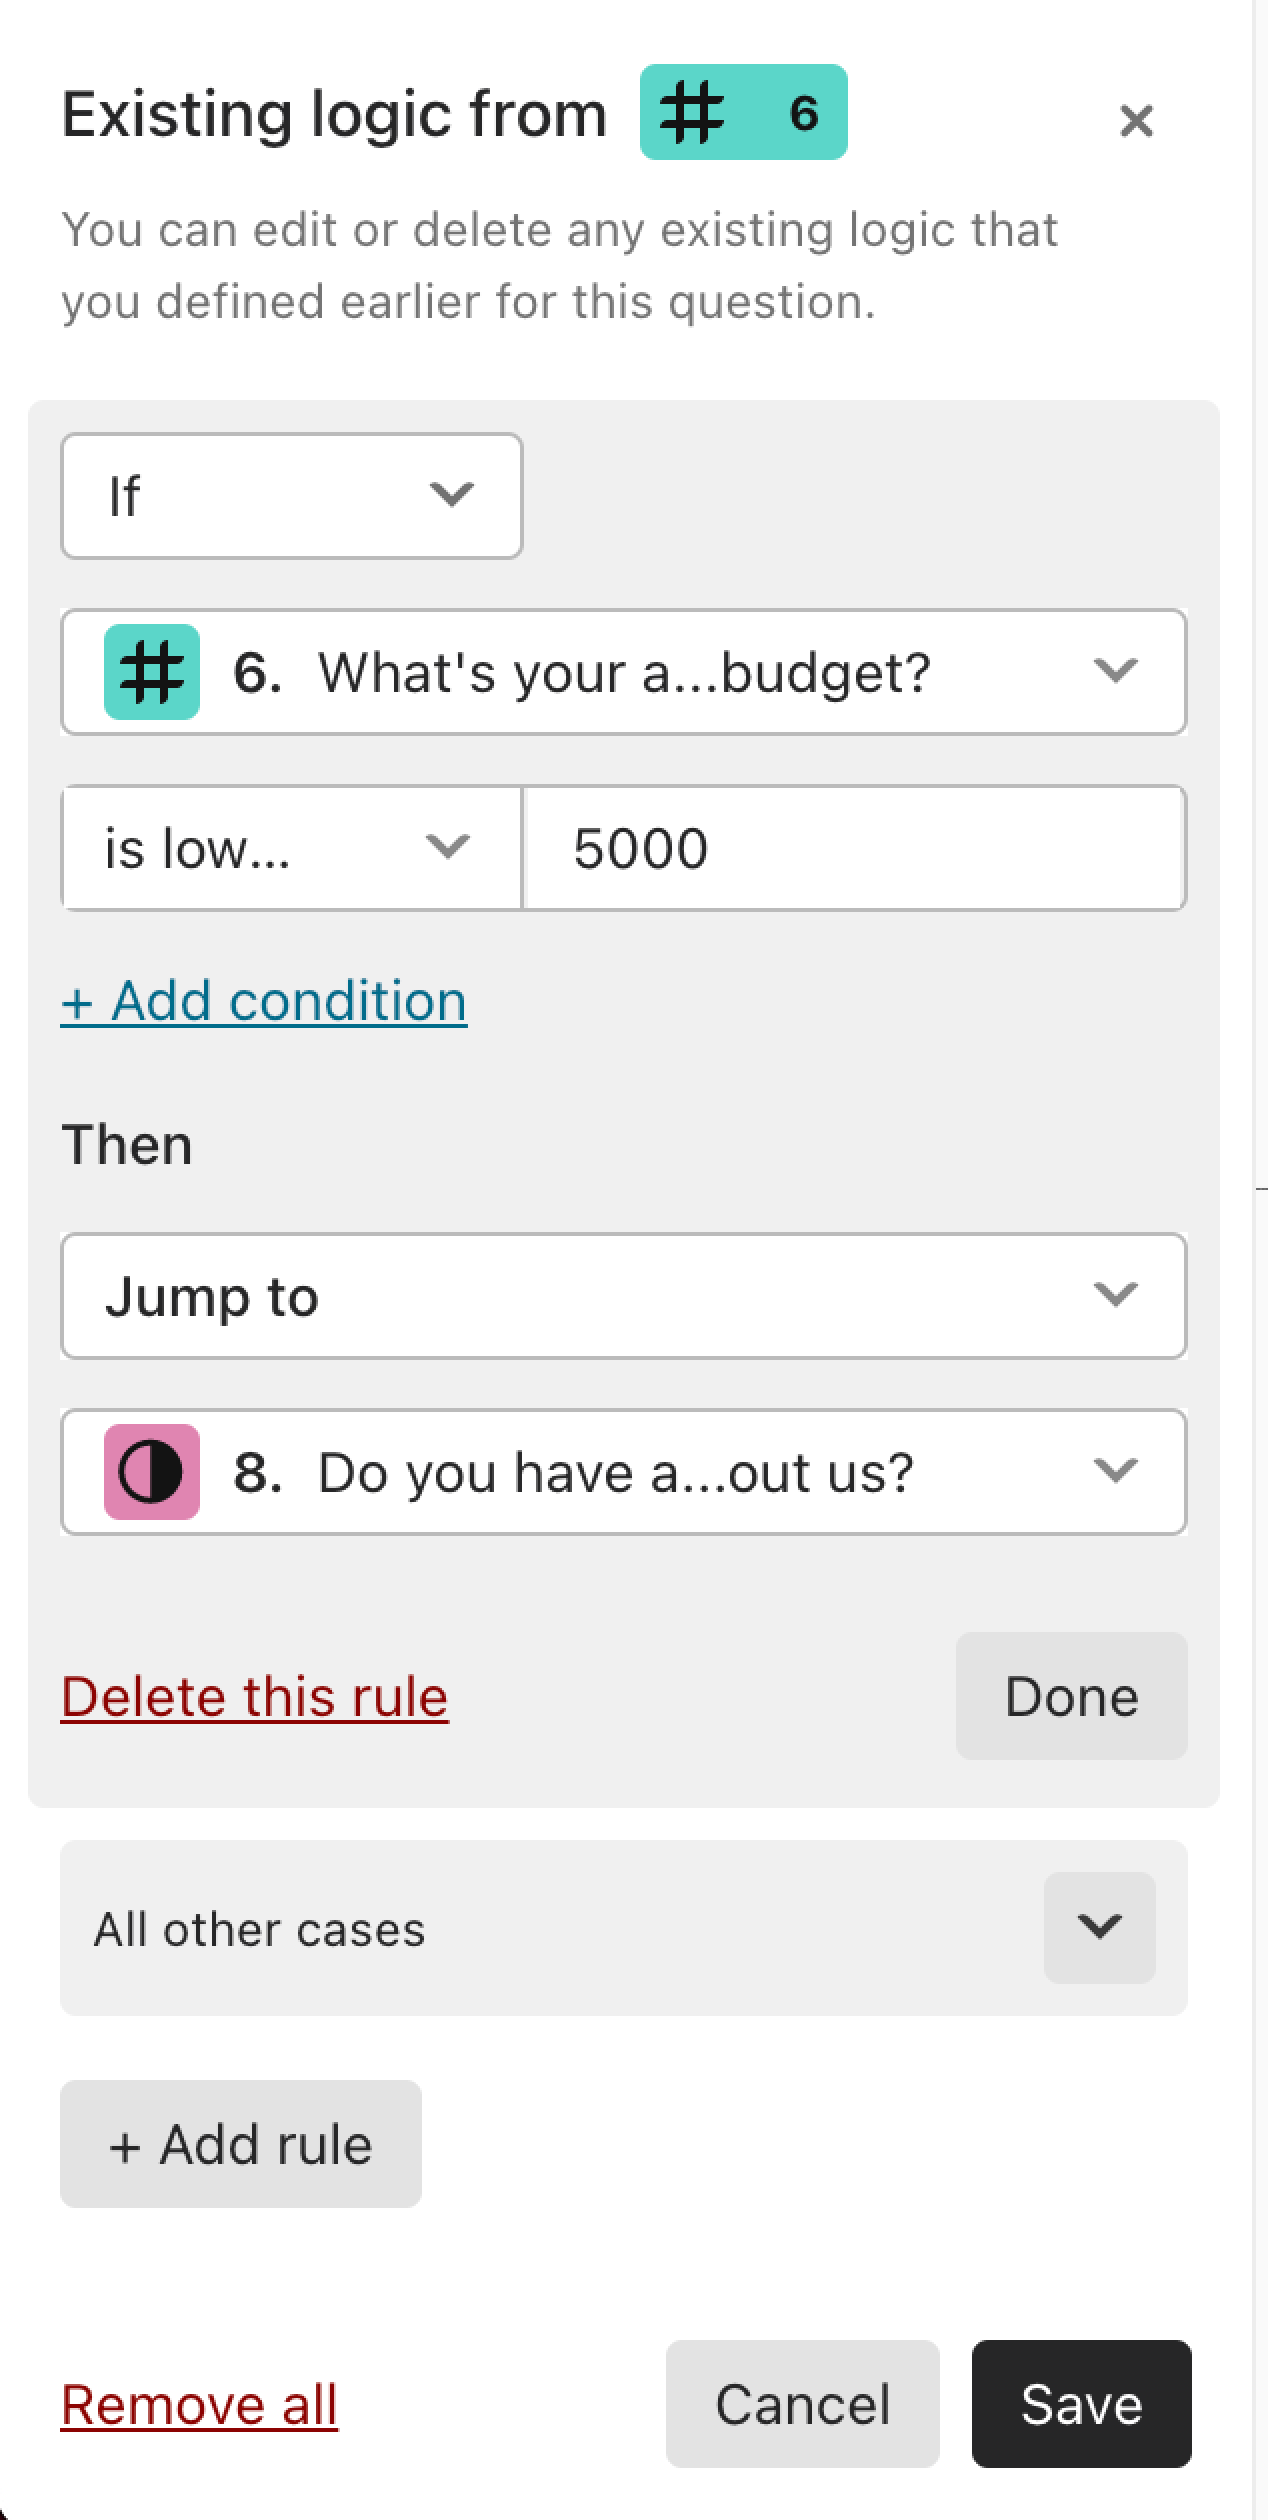Click the chevron beside the 'is low...' operator

[x=447, y=847]
